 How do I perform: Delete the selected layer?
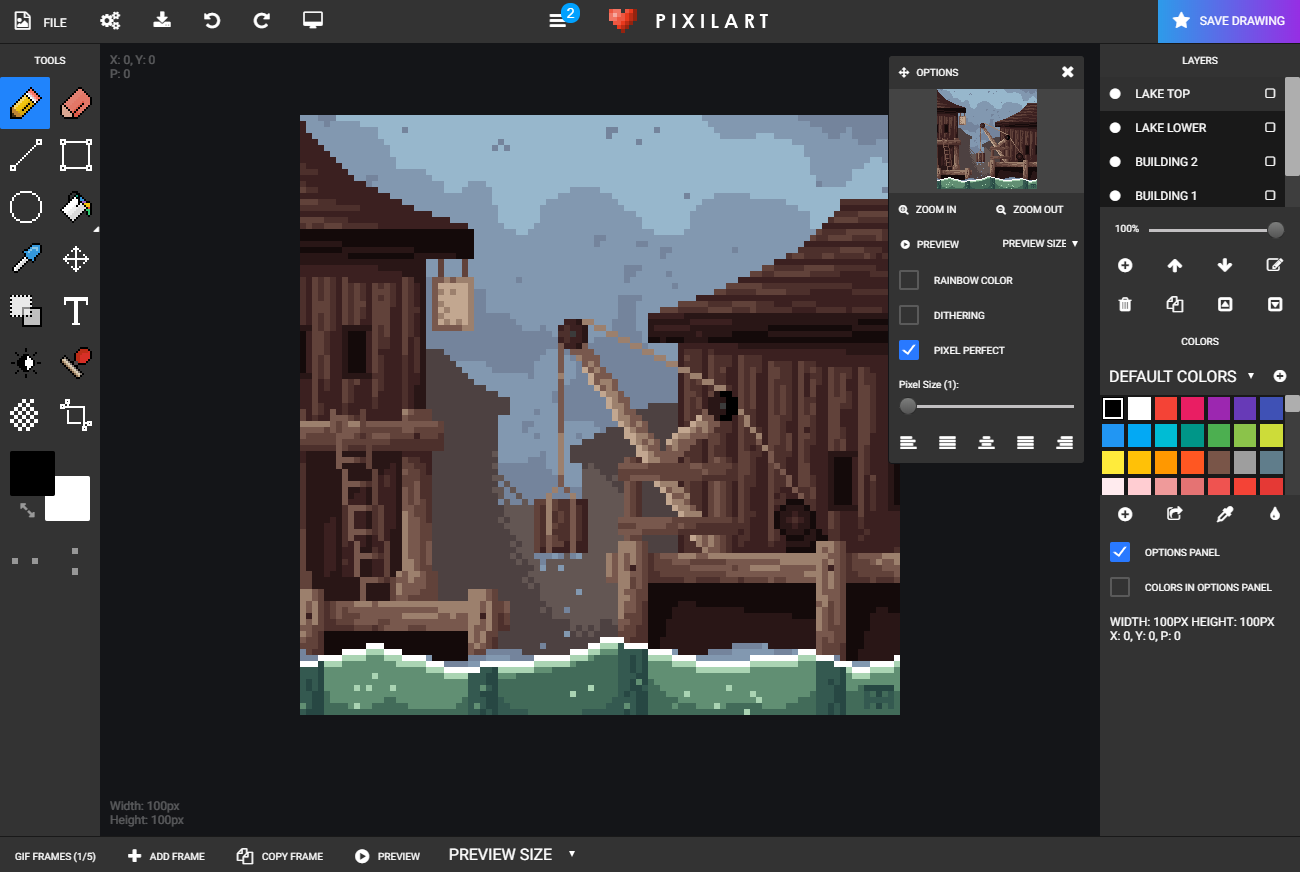tap(1125, 304)
